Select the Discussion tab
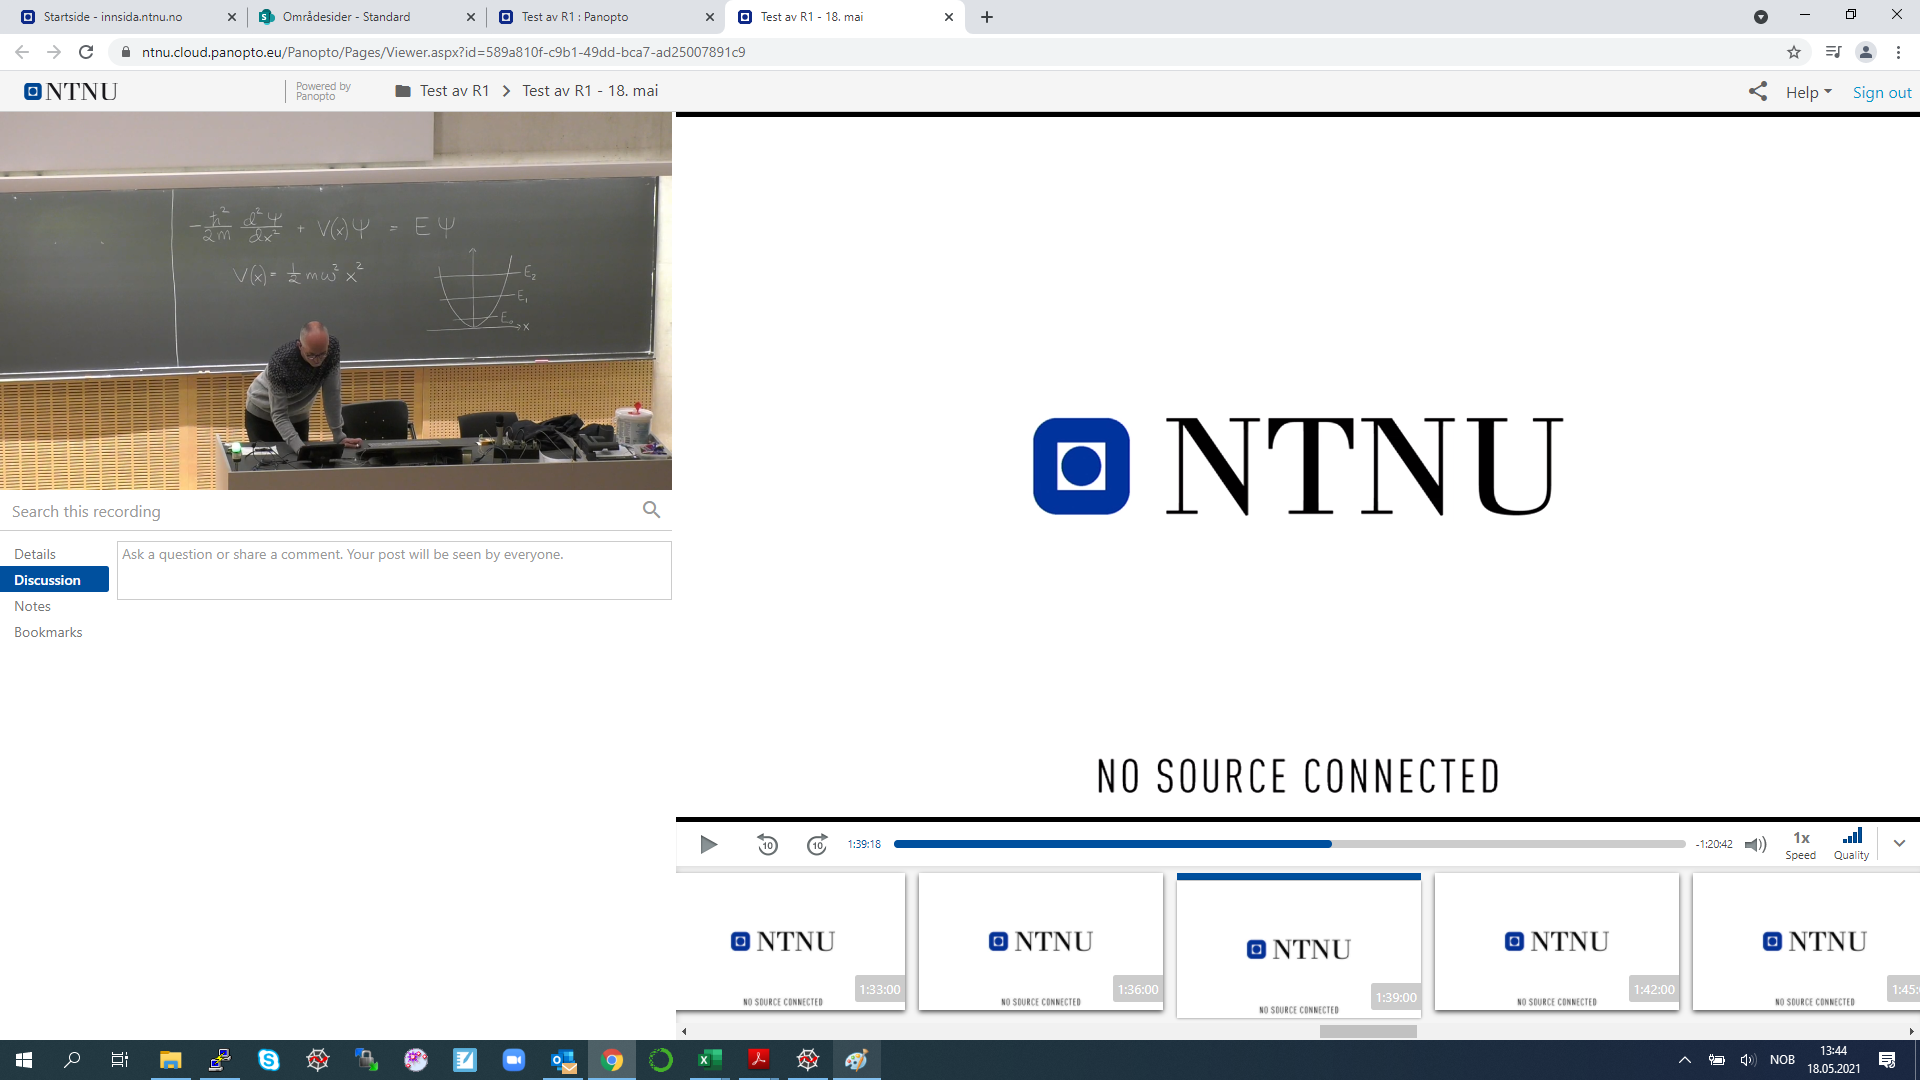The height and width of the screenshot is (1080, 1920). (x=54, y=580)
